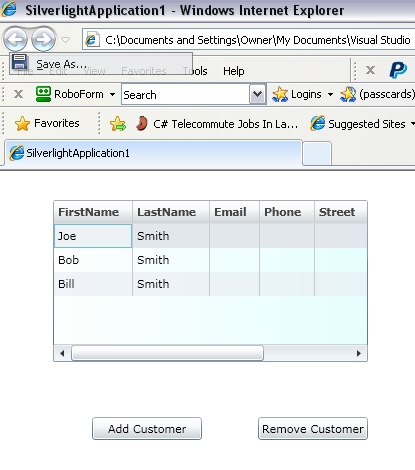The height and width of the screenshot is (470, 415).
Task: Click the passcards toolbar icon
Action: [x=348, y=94]
